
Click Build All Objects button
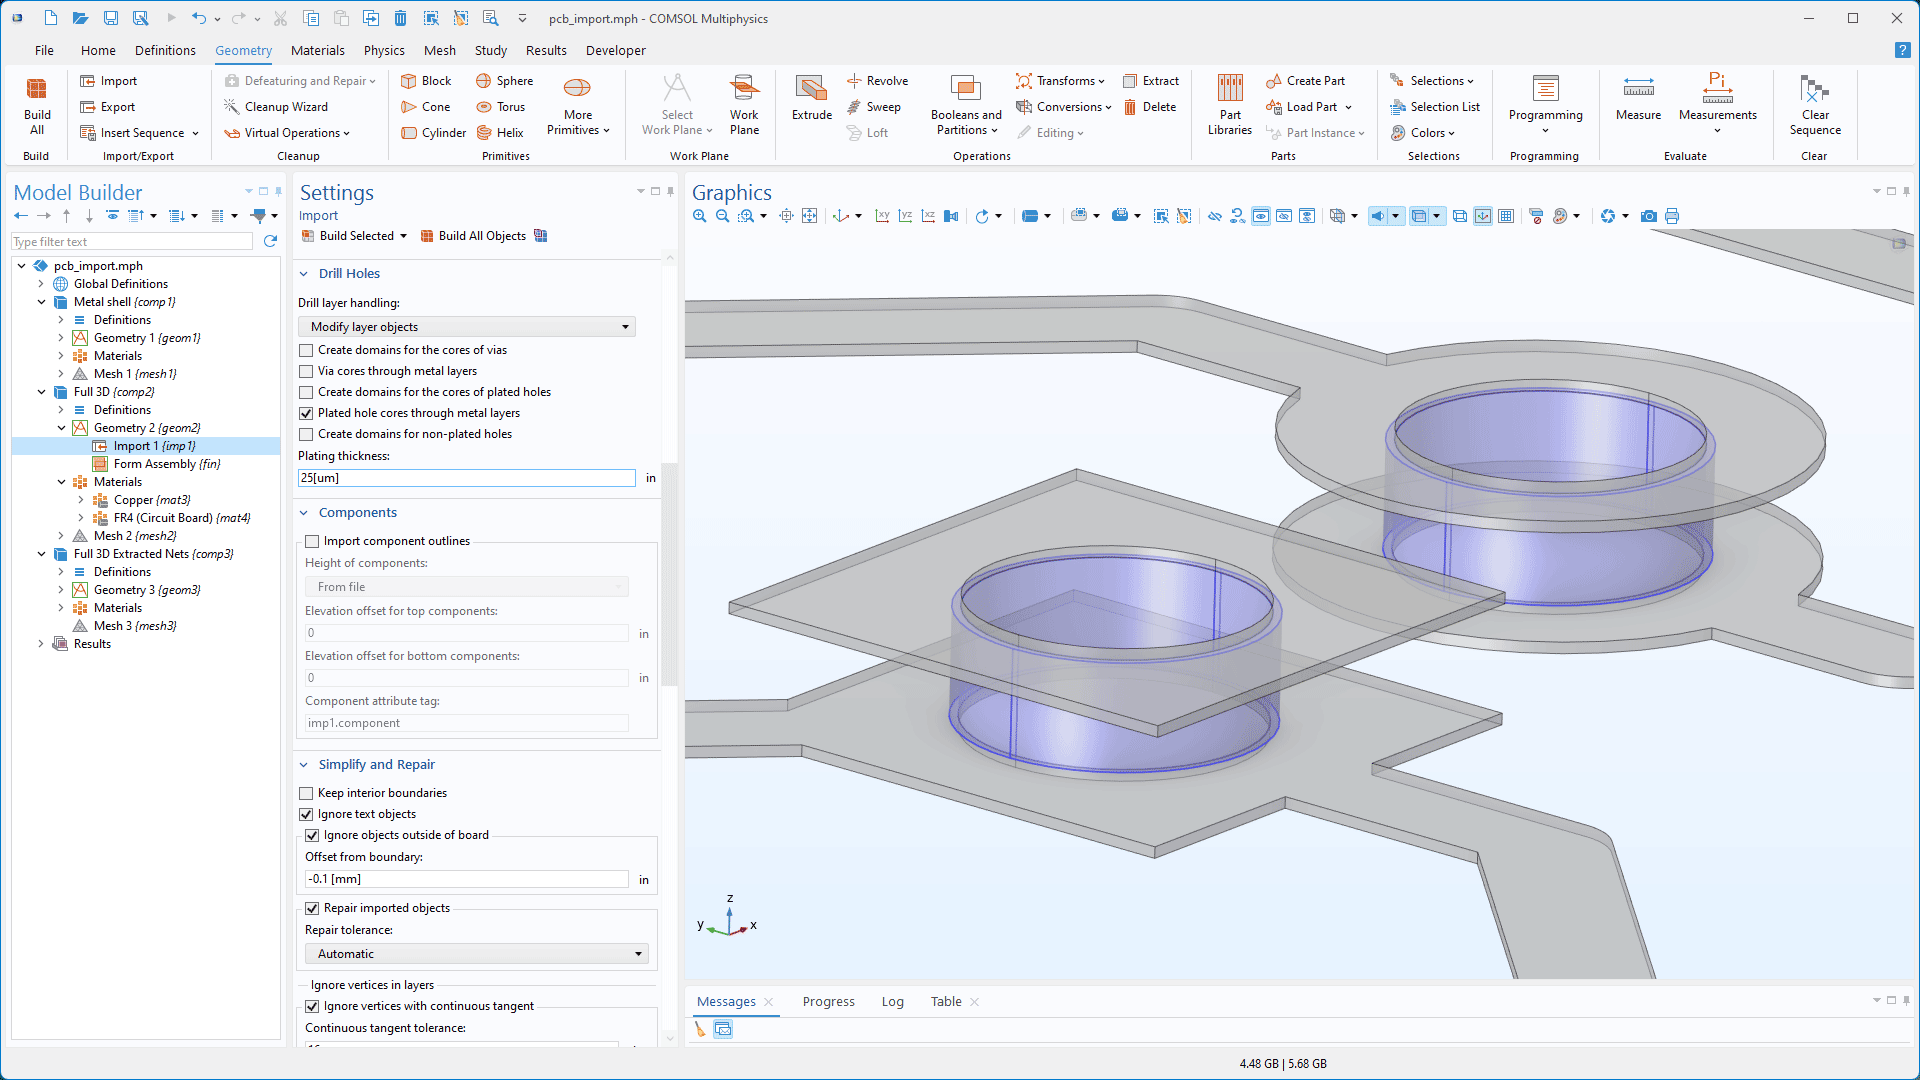(472, 236)
